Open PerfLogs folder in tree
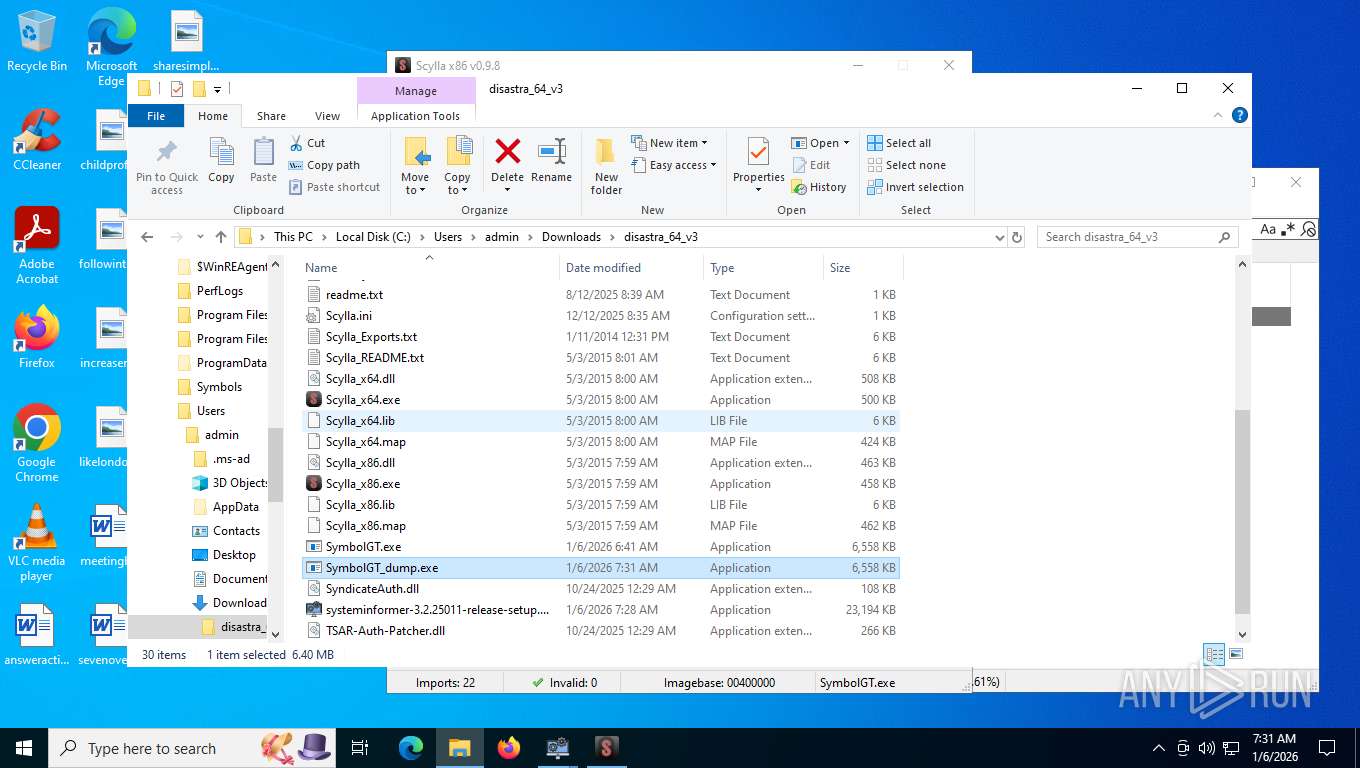Viewport: 1360px width, 768px height. click(219, 291)
